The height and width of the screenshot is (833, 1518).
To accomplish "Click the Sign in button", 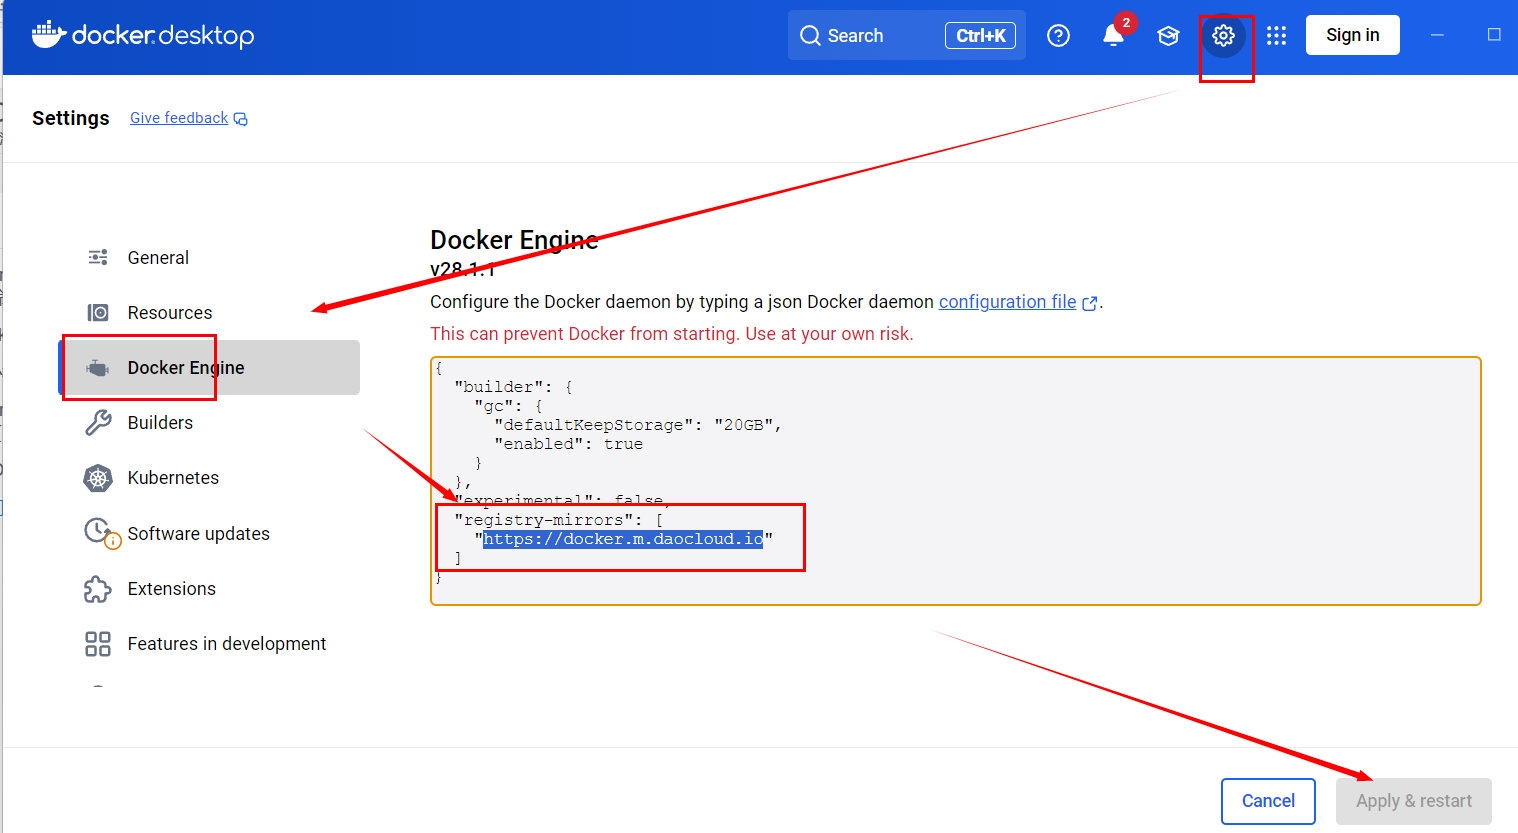I will point(1352,35).
